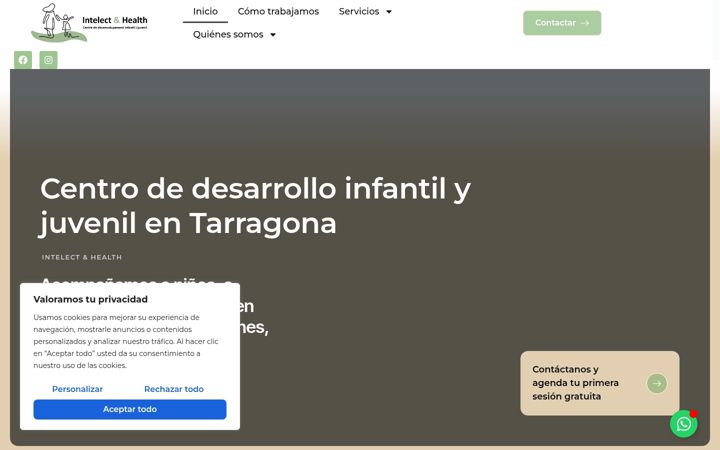This screenshot has height=450, width=720.
Task: Accept all cookies with Aceptar todo
Action: tap(130, 409)
